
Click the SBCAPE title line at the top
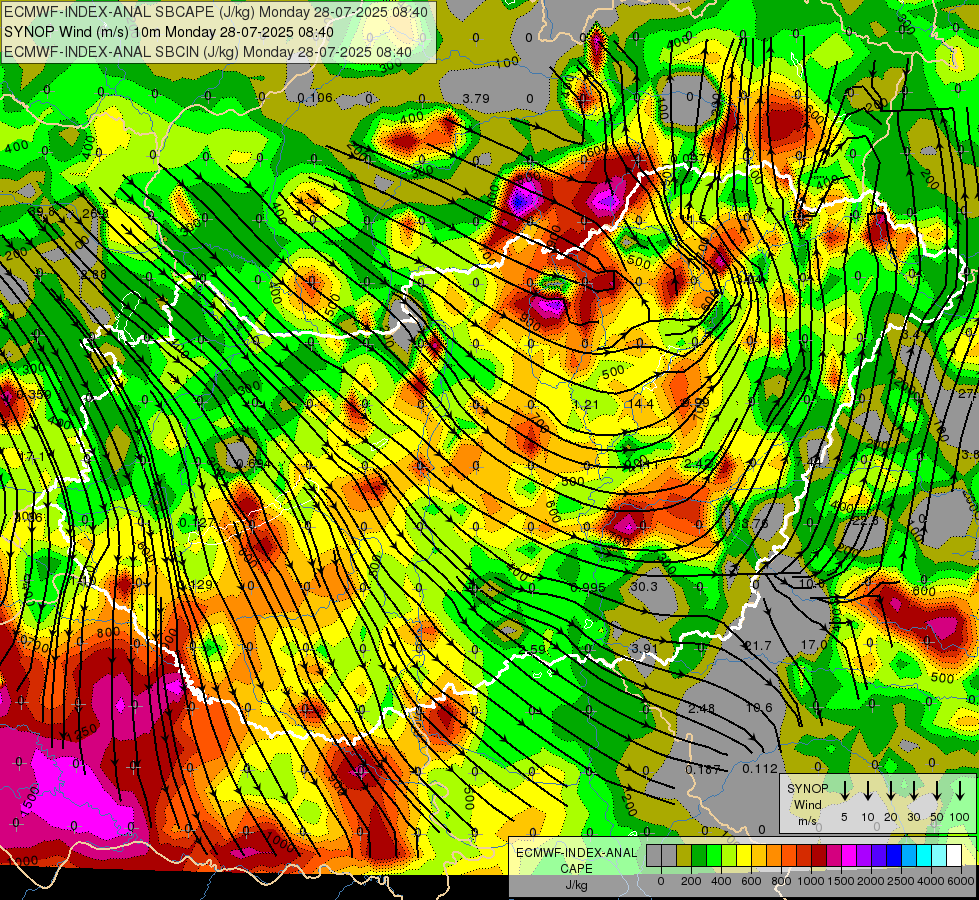pyautogui.click(x=216, y=12)
